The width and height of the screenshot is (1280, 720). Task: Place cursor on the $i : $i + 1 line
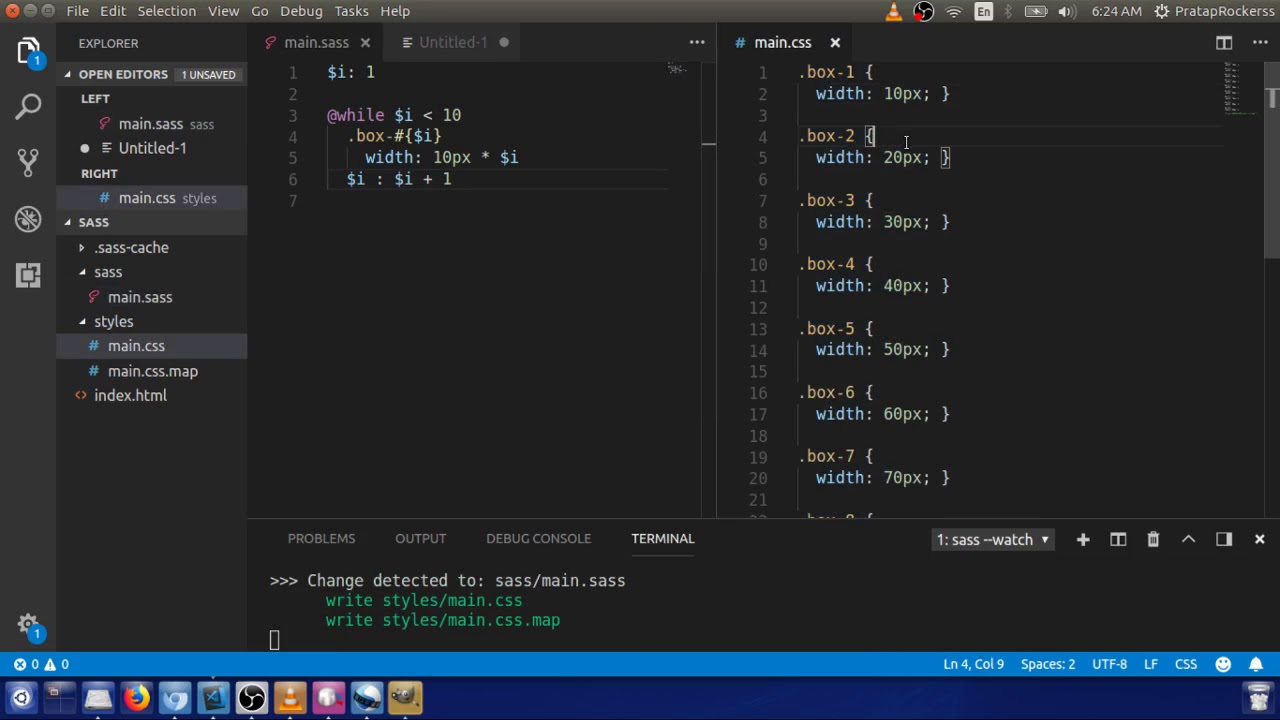tap(399, 179)
